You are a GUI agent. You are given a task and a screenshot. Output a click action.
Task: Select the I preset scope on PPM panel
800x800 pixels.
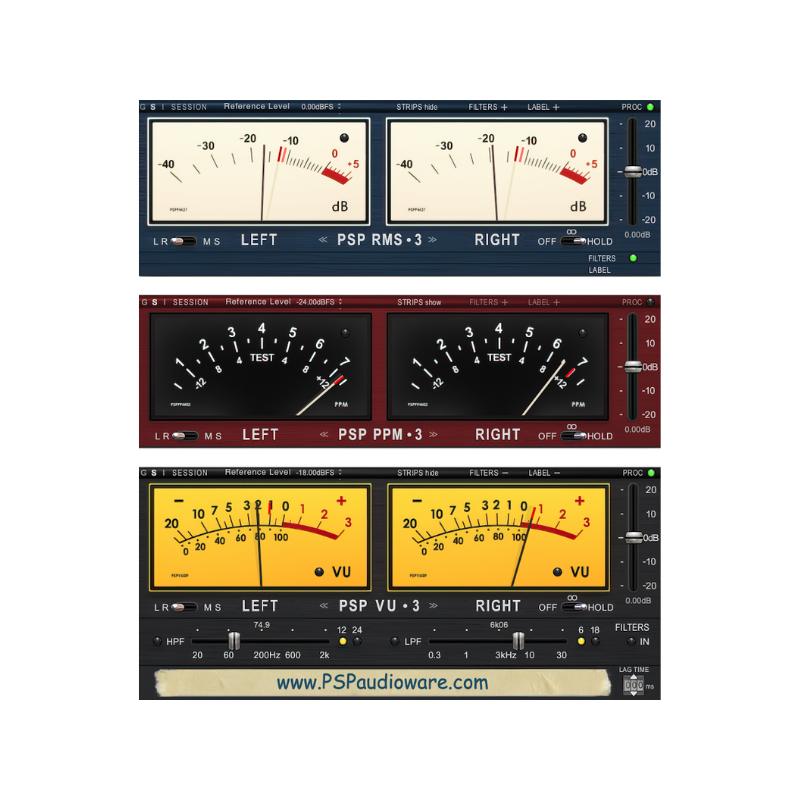[x=164, y=302]
